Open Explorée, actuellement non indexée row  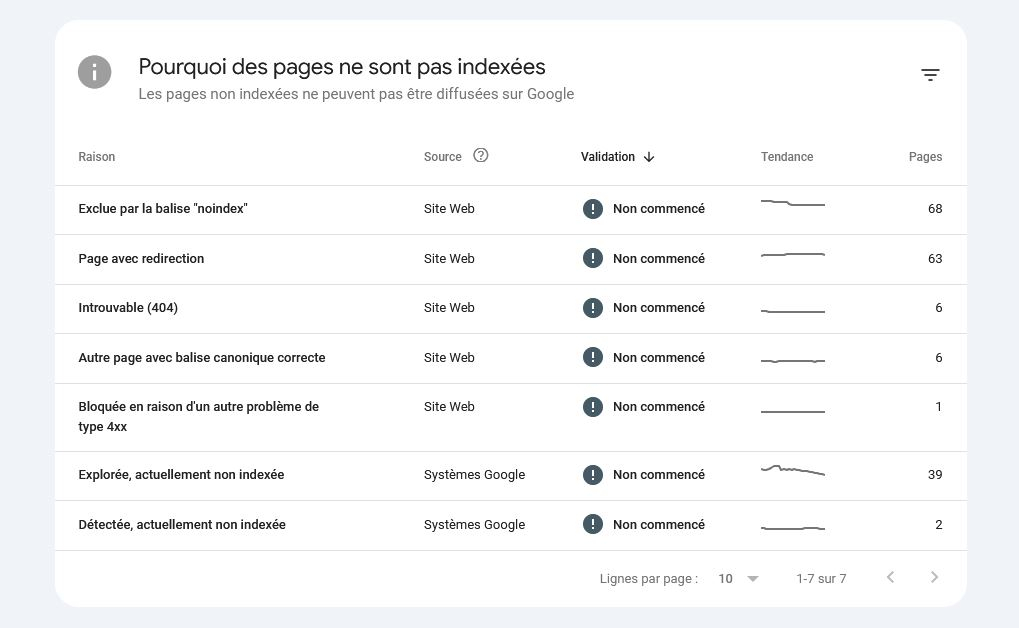click(x=511, y=476)
